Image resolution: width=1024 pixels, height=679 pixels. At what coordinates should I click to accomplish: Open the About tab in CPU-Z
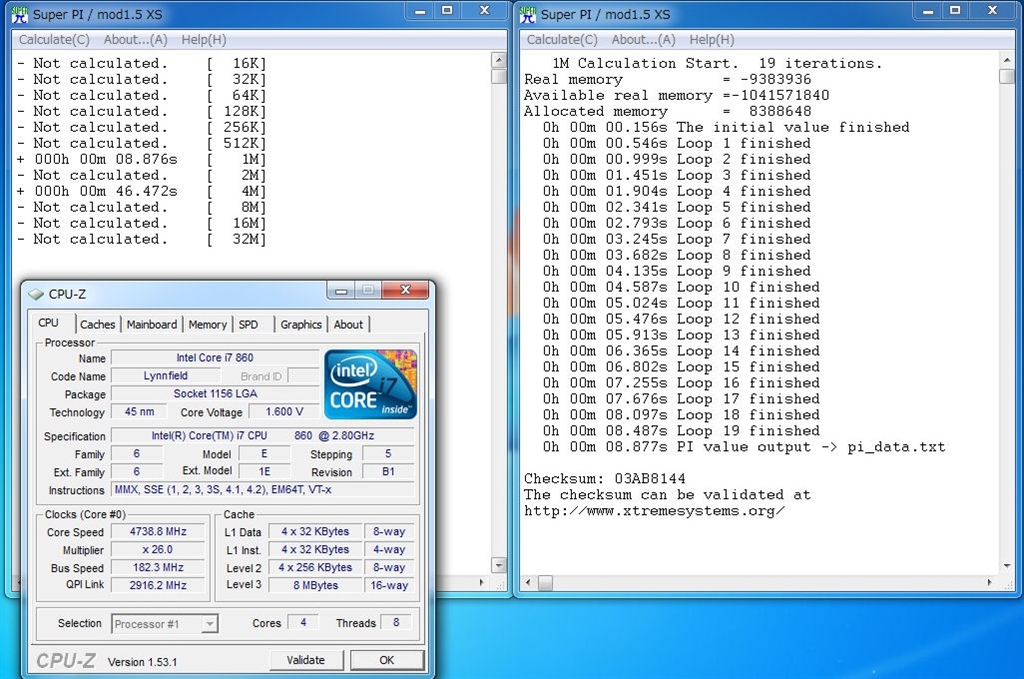click(348, 324)
